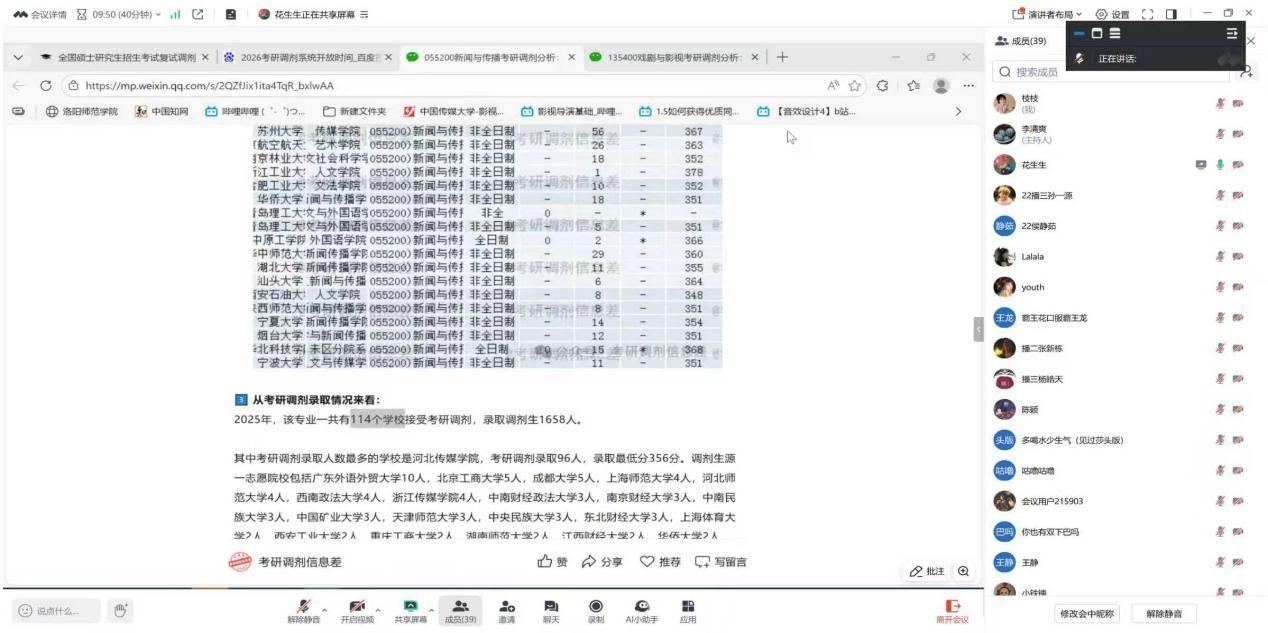Open the presenter layout dropdown
Screen dimensions: 1268x633
tap(1047, 14)
